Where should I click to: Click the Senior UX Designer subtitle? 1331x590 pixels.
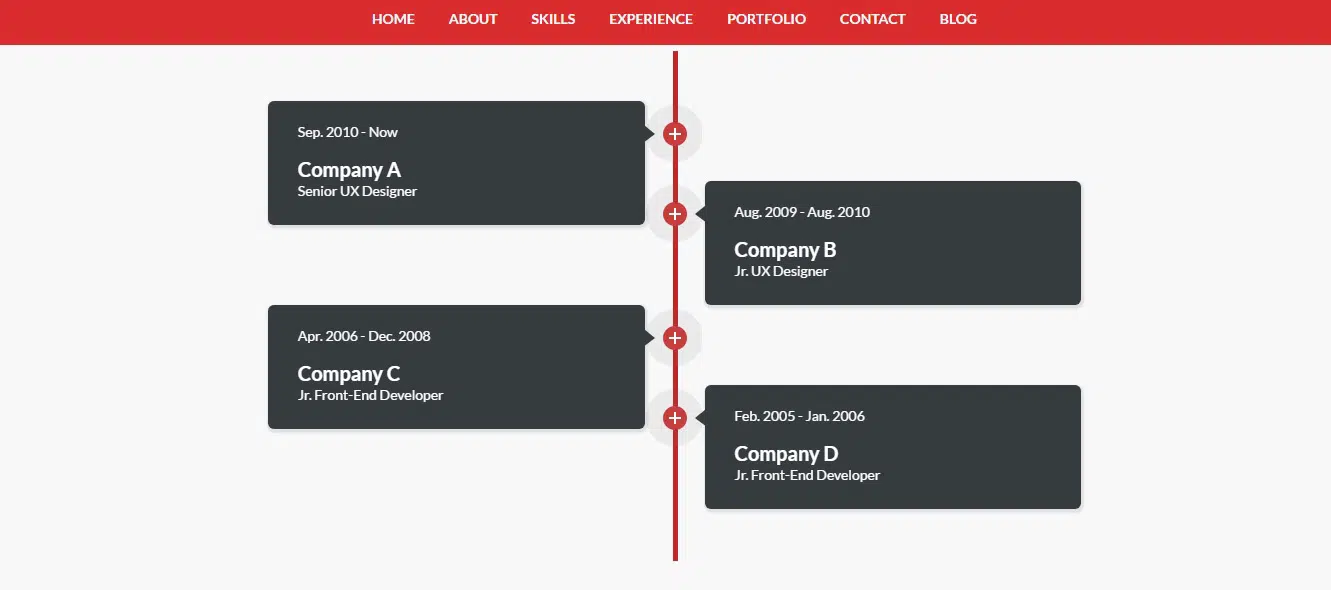tap(357, 191)
